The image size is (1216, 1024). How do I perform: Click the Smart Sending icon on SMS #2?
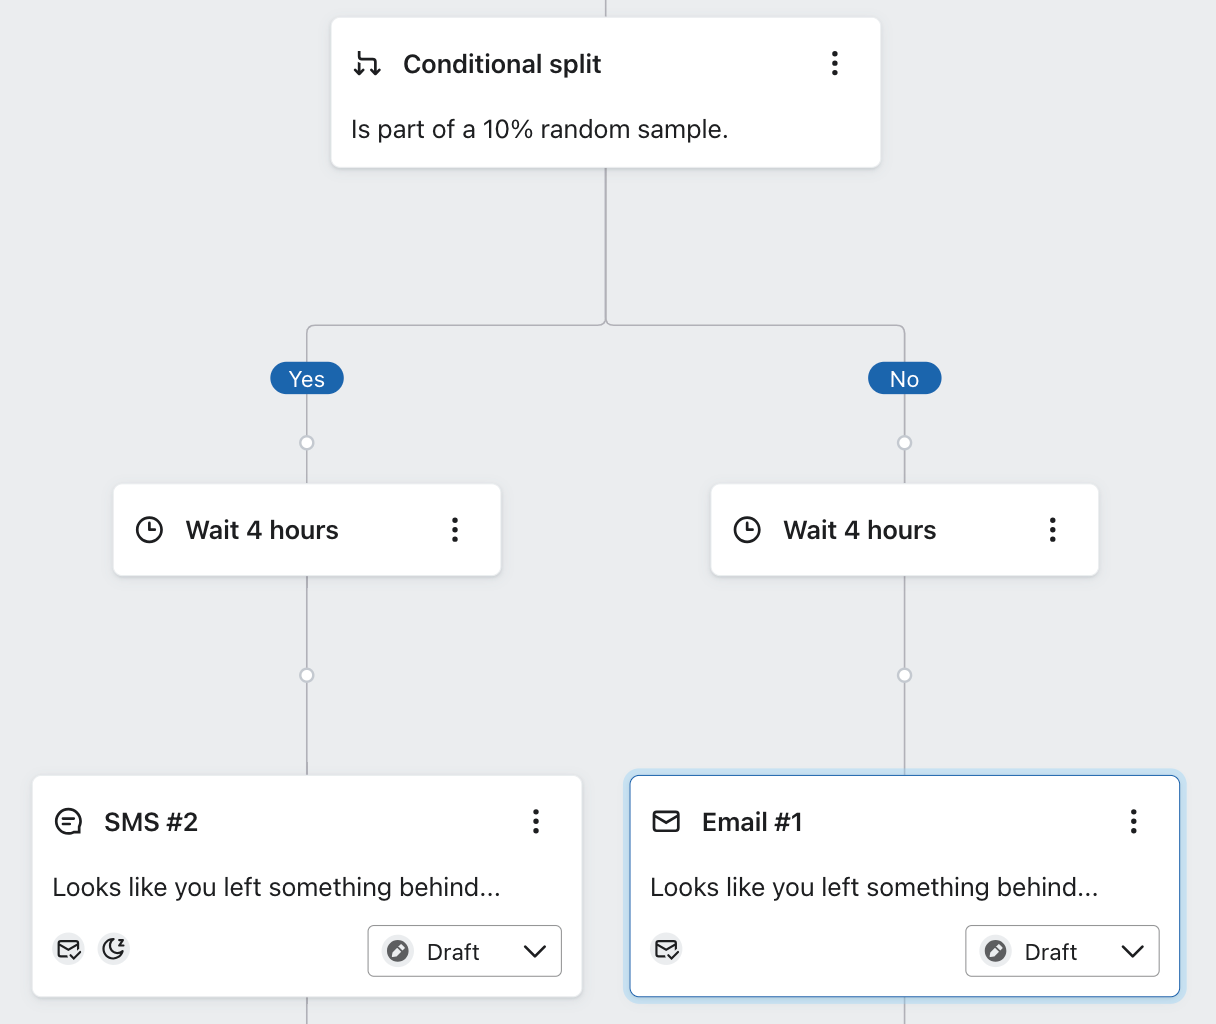point(68,948)
